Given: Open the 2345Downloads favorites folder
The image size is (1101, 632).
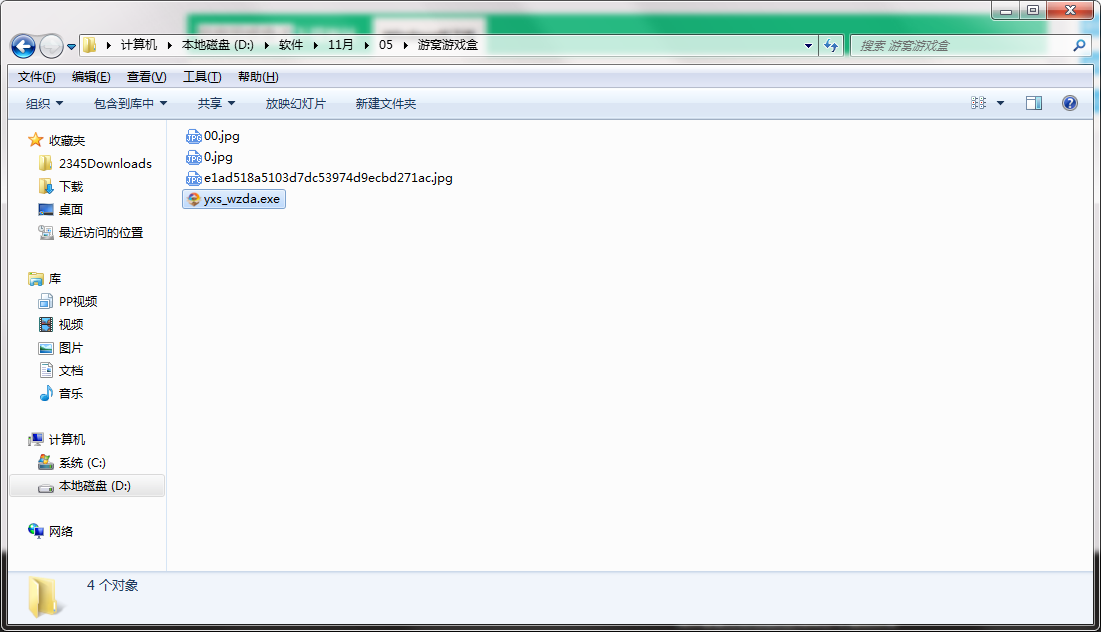Looking at the screenshot, I should [x=104, y=164].
